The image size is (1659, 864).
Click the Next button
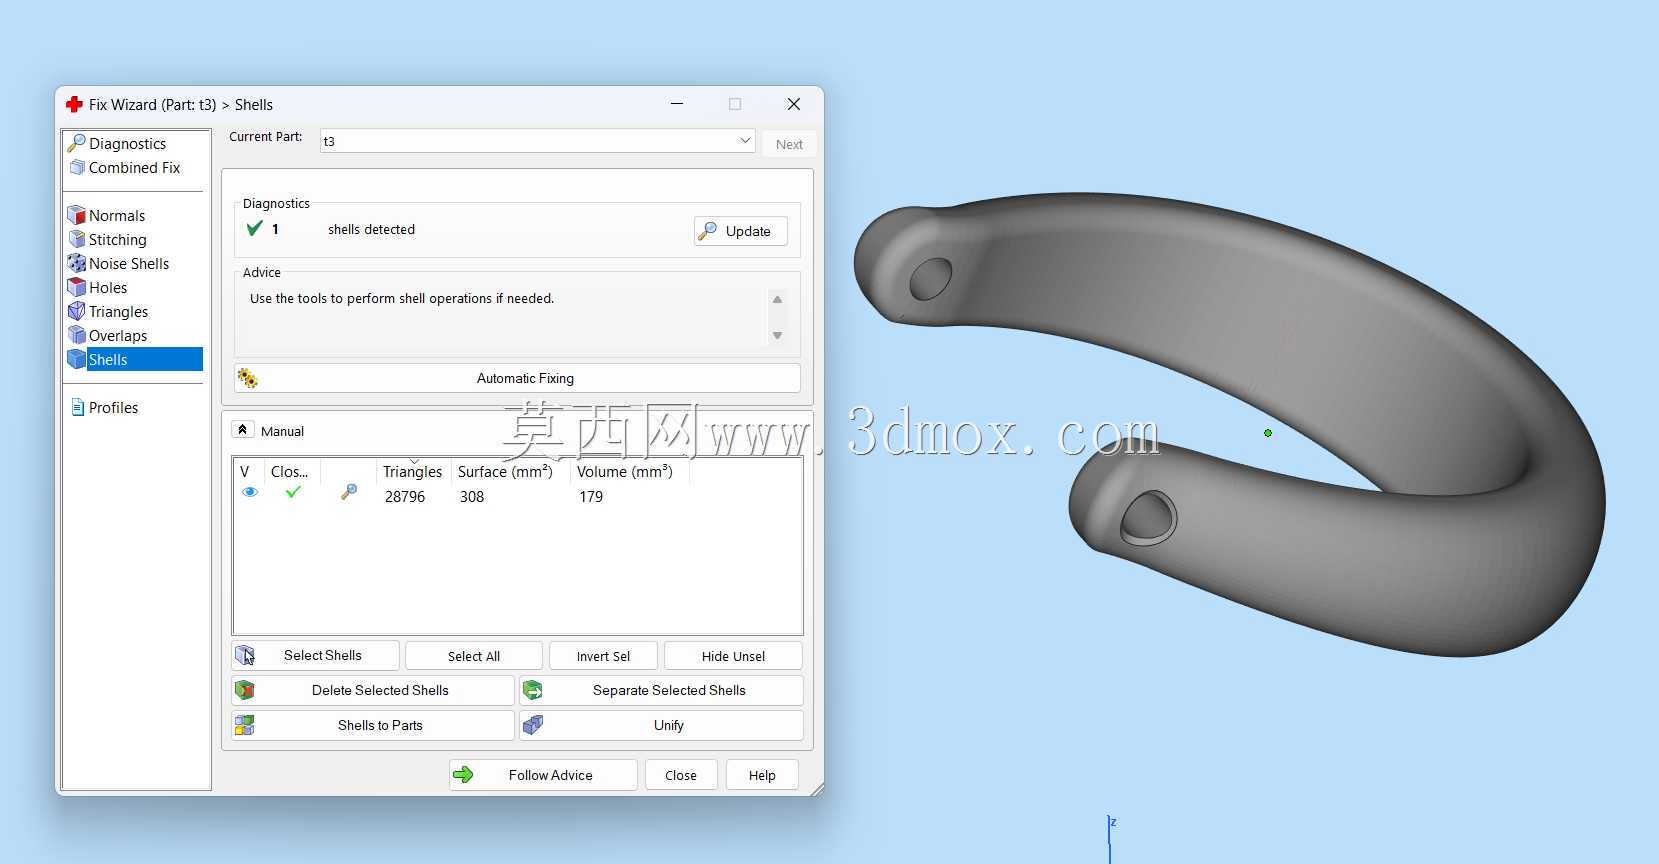tap(789, 144)
